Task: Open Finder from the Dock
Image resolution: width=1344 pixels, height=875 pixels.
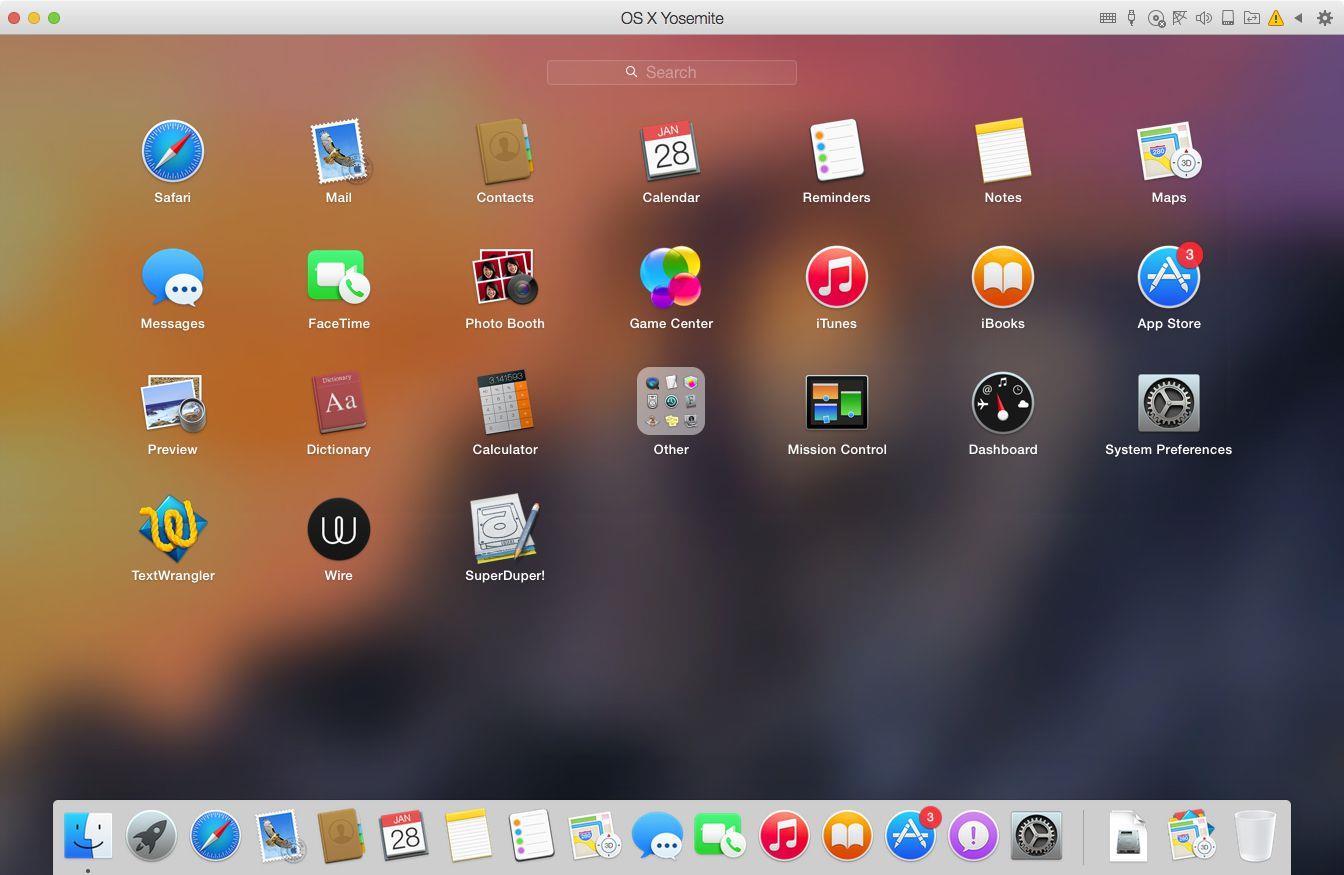Action: tap(88, 836)
